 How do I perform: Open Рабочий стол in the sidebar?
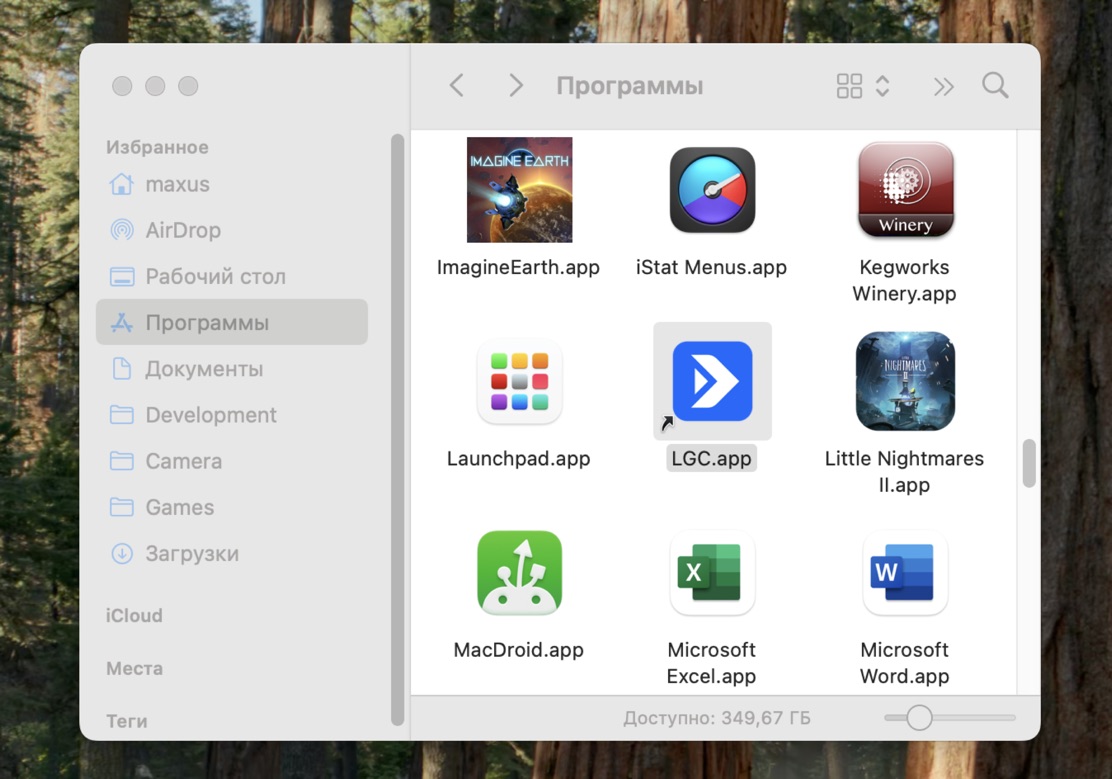tap(231, 277)
